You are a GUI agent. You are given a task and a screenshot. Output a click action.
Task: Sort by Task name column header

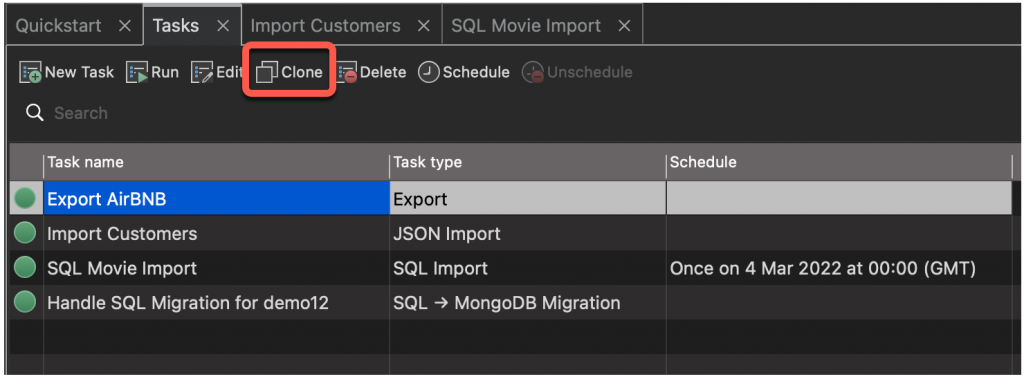pos(216,162)
